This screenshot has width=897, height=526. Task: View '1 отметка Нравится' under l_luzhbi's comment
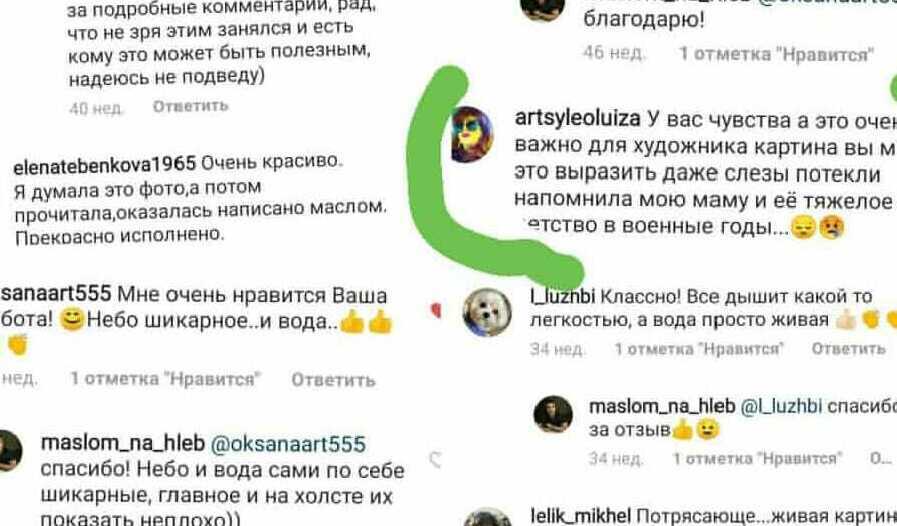[x=698, y=349]
